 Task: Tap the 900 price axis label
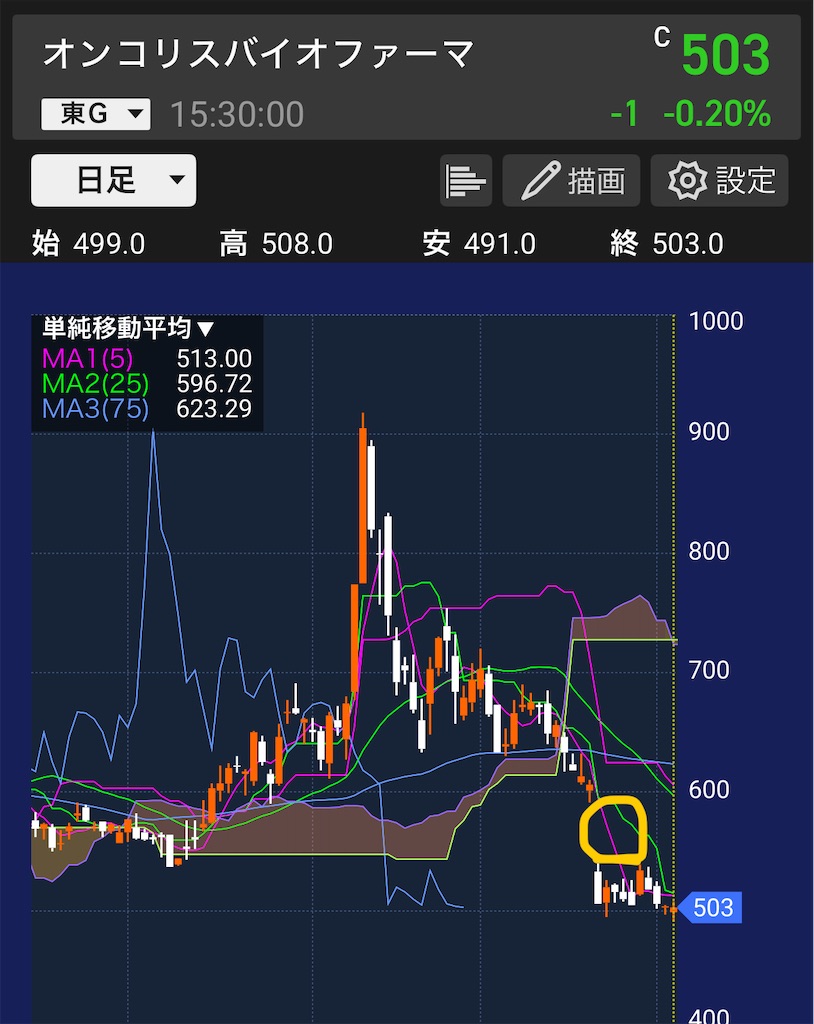709,432
